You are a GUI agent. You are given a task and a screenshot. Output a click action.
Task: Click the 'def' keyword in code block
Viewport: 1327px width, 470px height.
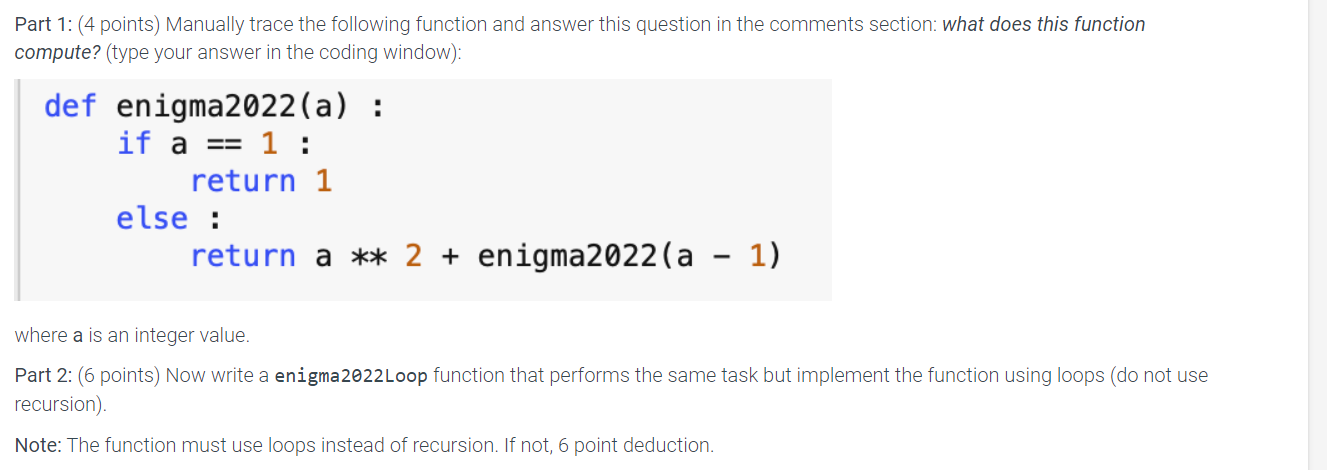click(x=70, y=106)
